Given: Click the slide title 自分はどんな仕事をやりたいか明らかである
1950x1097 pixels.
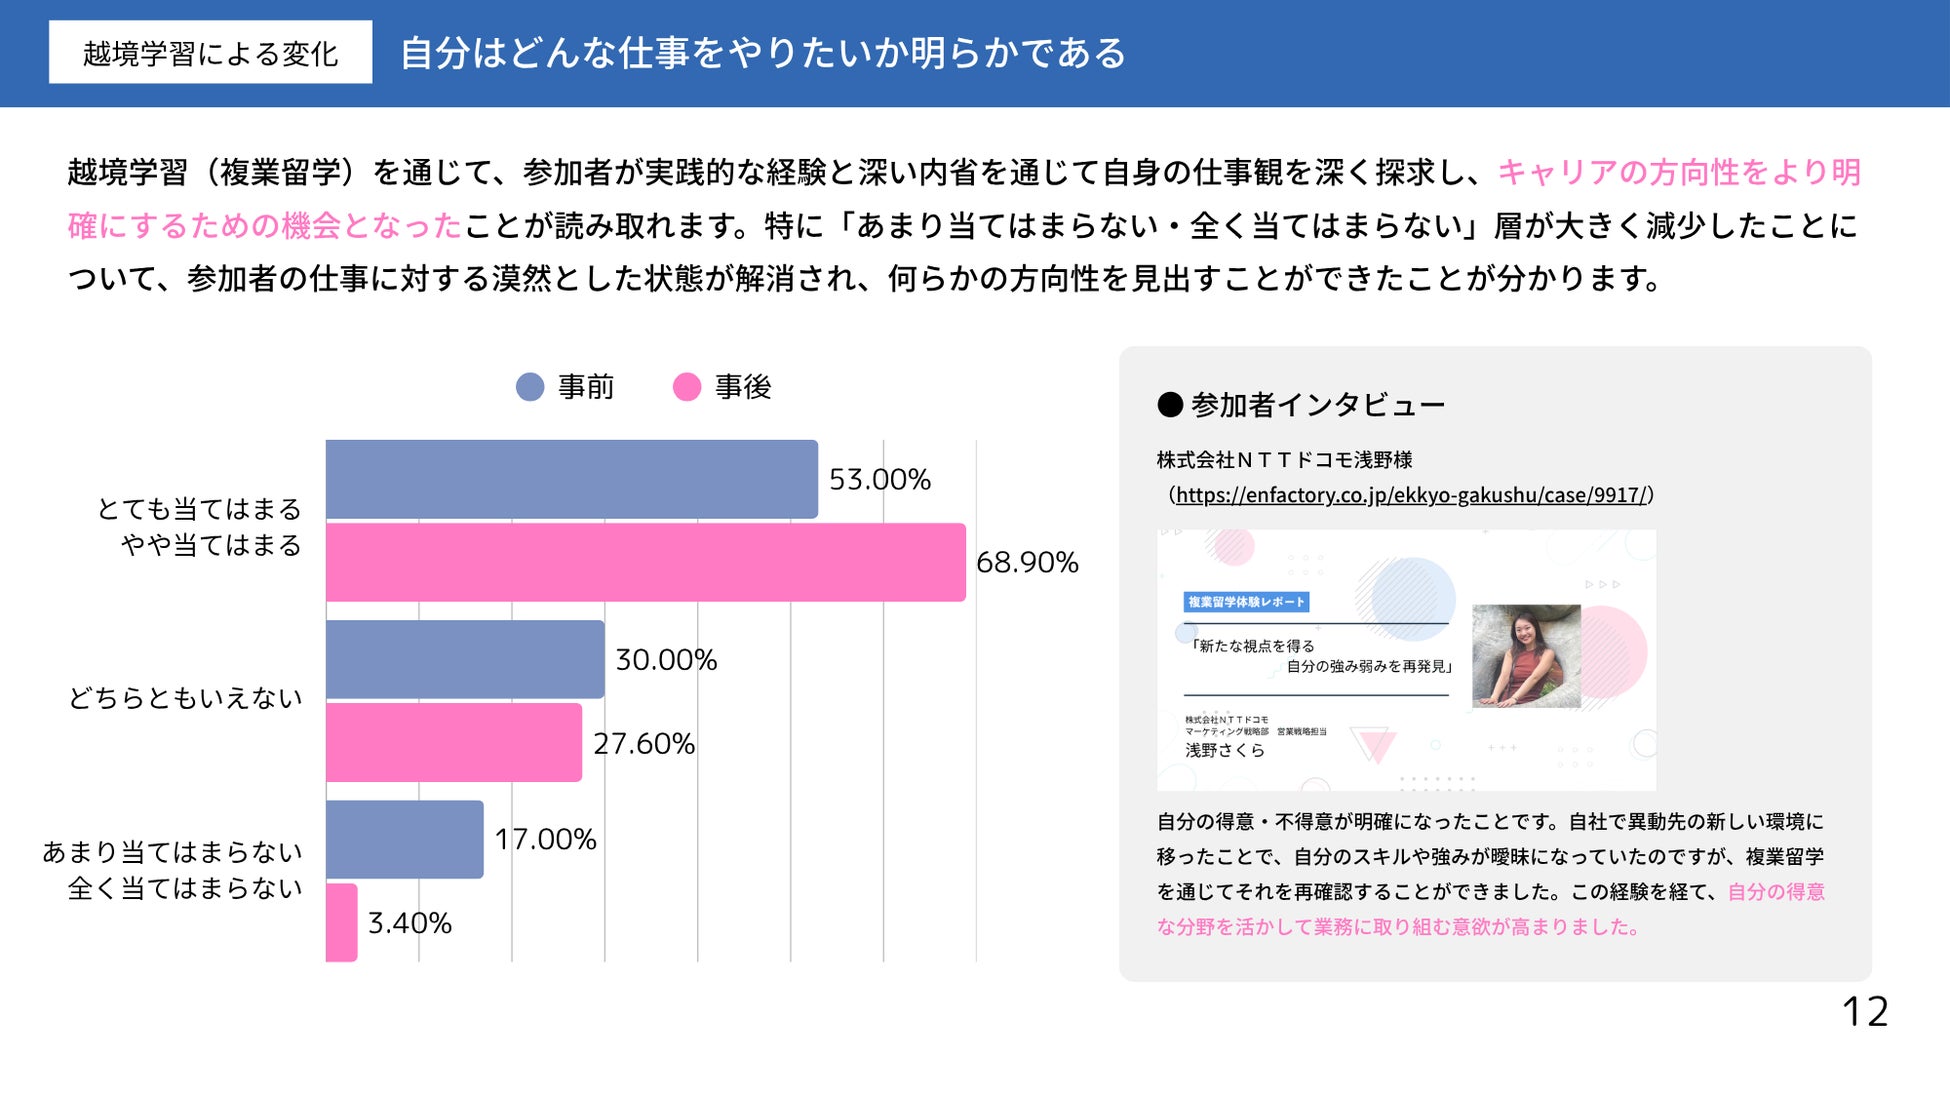Looking at the screenshot, I should point(762,53).
